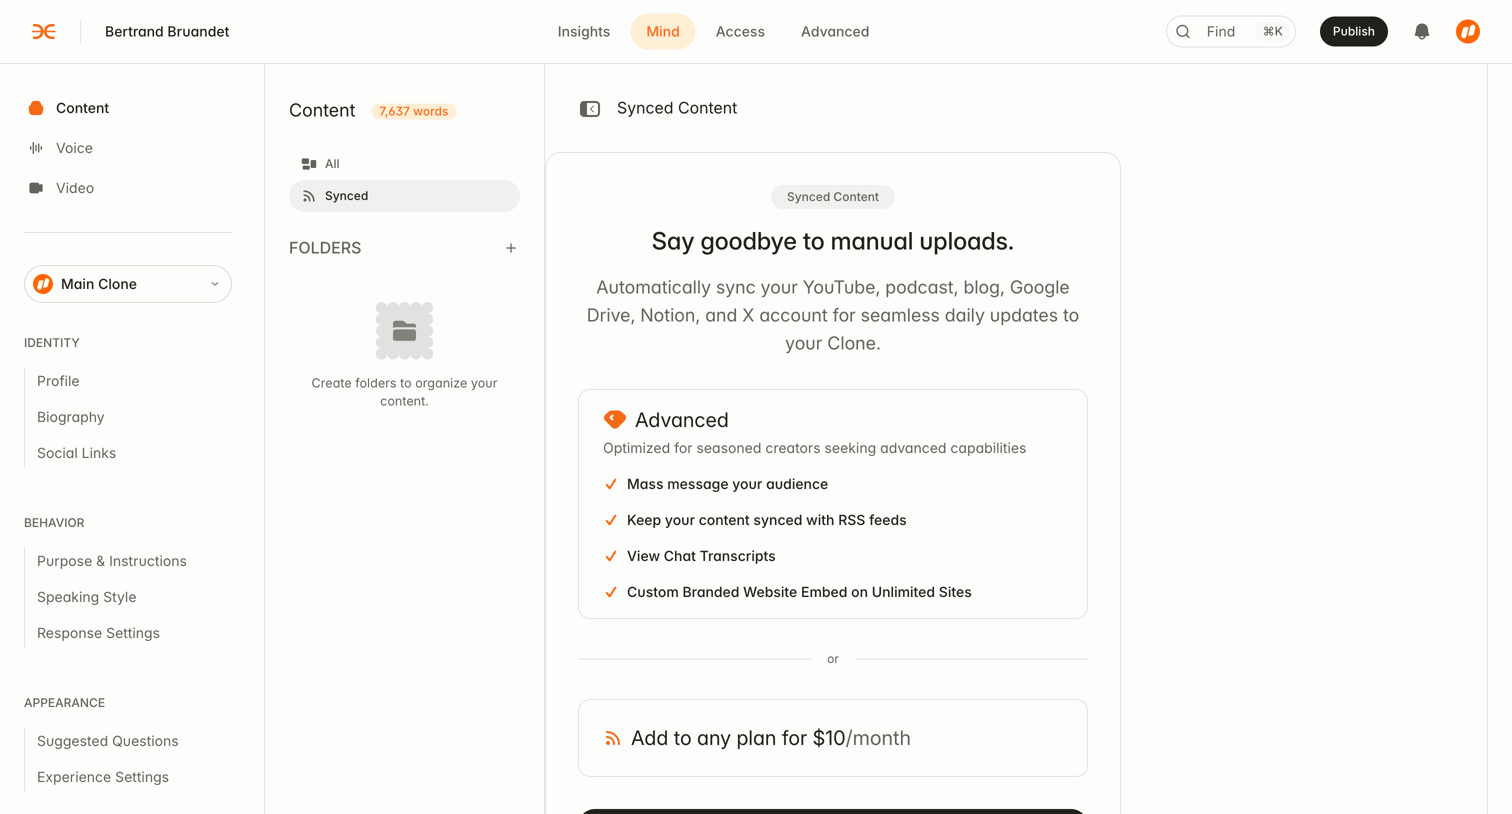Click chevron on Main Clone selector
This screenshot has height=814, width=1512.
(215, 284)
